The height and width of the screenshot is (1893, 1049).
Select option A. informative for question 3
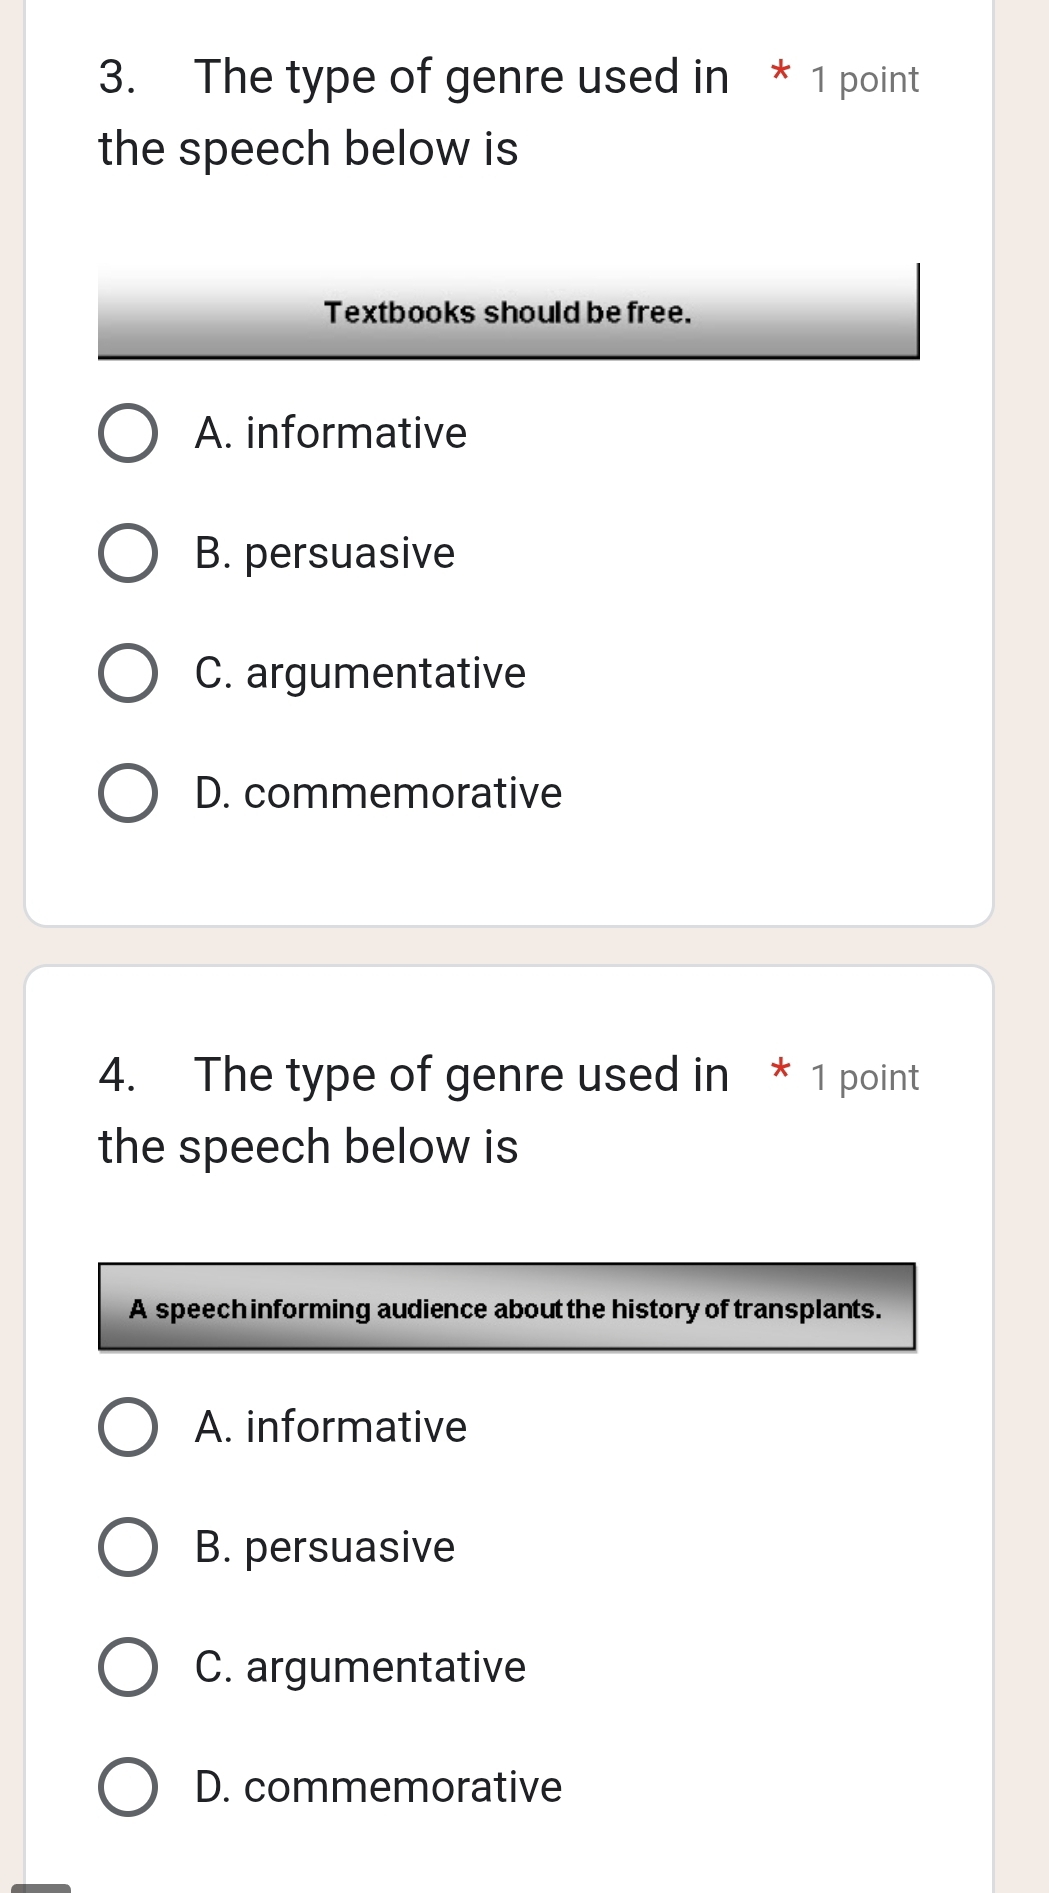128,433
